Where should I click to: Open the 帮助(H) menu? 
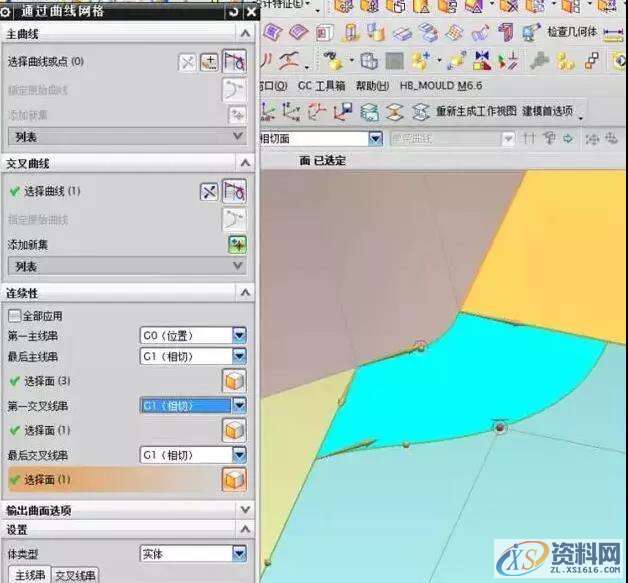[x=372, y=86]
